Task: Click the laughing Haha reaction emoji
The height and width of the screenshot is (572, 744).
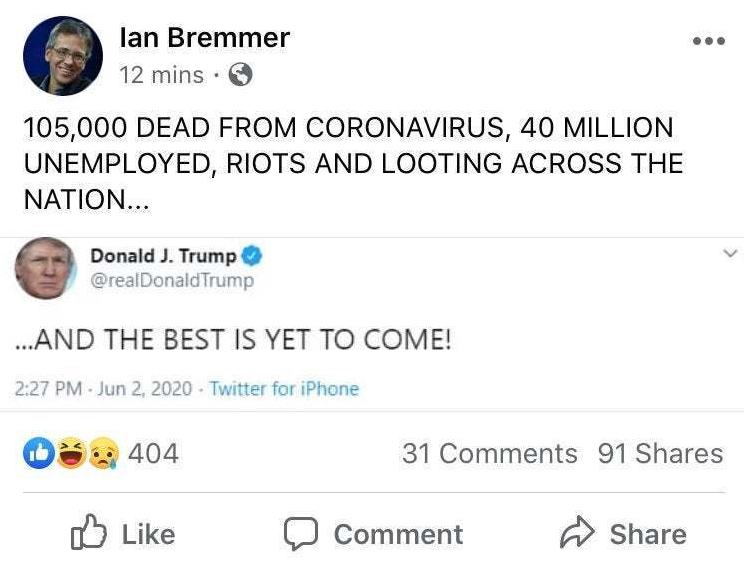Action: click(69, 454)
